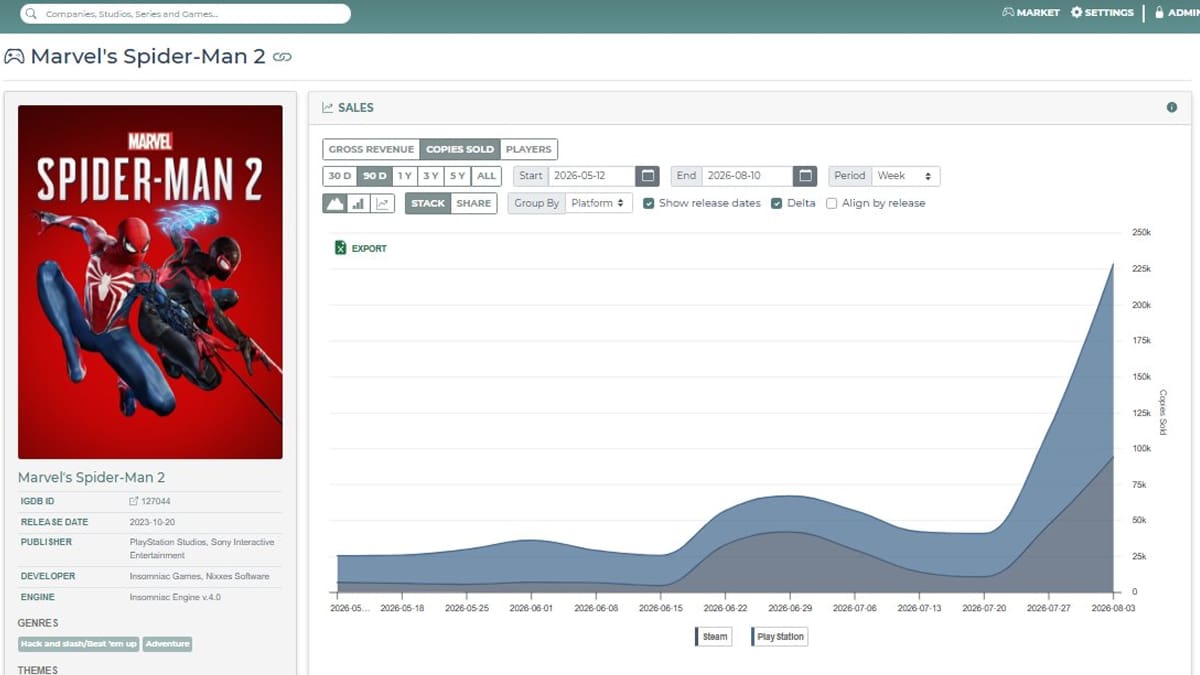The height and width of the screenshot is (675, 1200).
Task: Click the 2026-08-03 axis label
Action: pyautogui.click(x=1113, y=608)
